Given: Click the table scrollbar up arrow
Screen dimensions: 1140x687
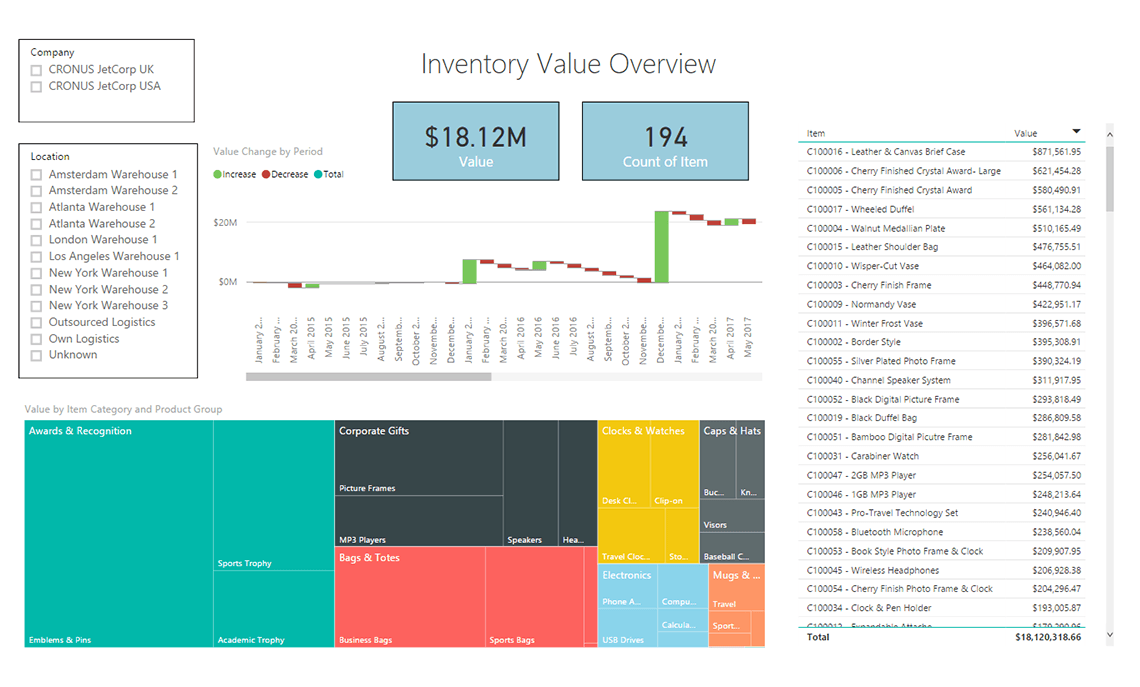Looking at the screenshot, I should coord(1109,134).
